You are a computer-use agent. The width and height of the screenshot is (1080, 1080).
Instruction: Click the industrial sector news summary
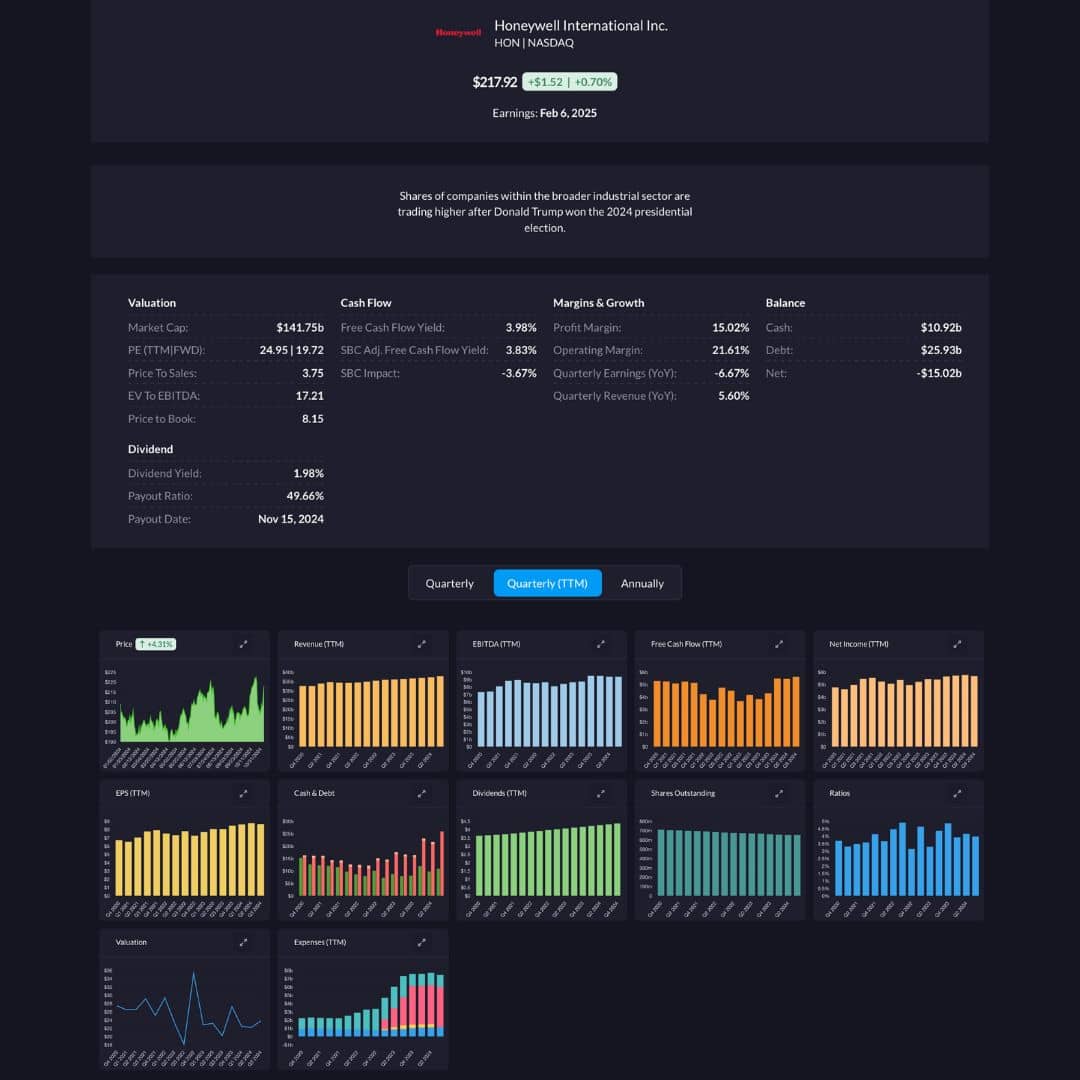point(545,211)
